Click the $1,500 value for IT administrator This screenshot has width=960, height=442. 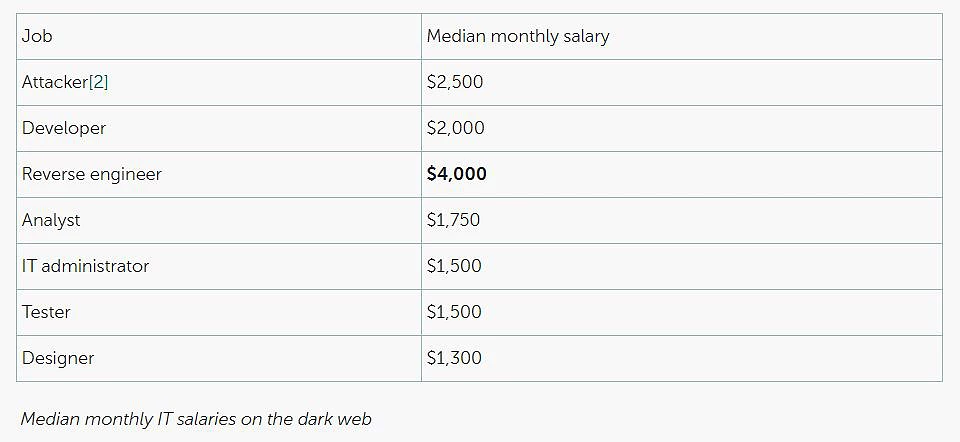[x=454, y=266]
